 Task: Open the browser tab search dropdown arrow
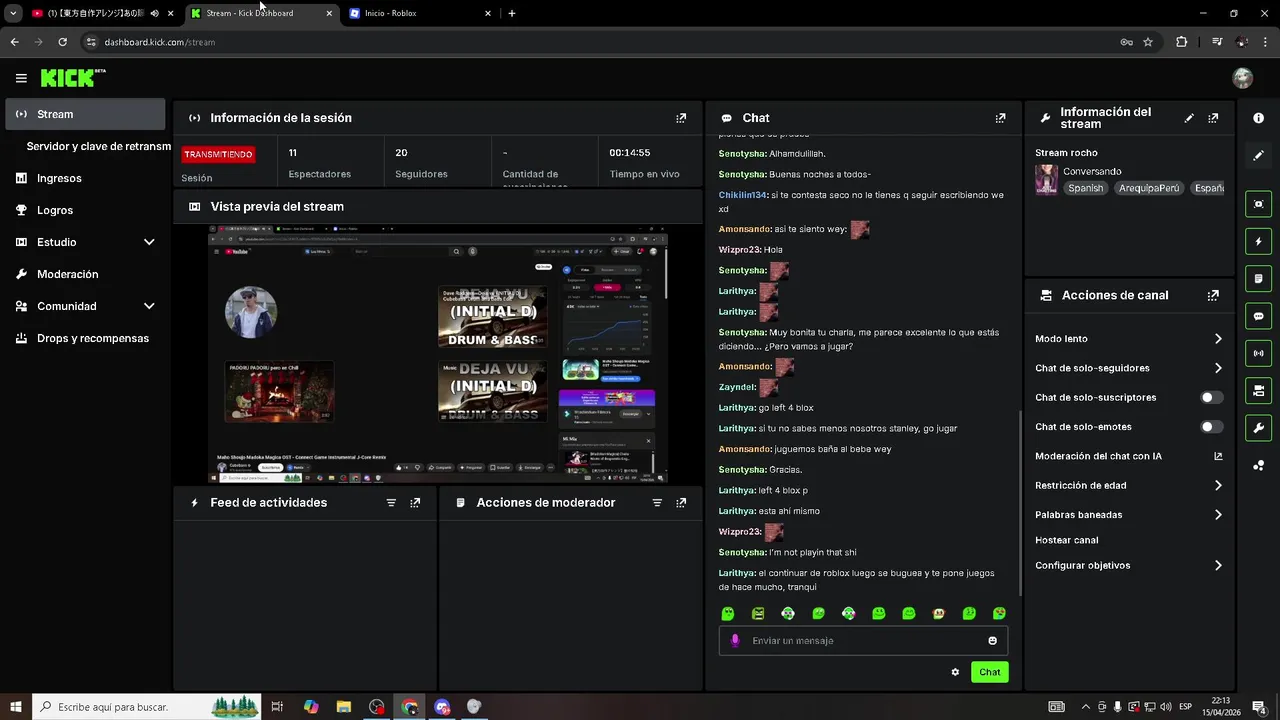coord(13,13)
